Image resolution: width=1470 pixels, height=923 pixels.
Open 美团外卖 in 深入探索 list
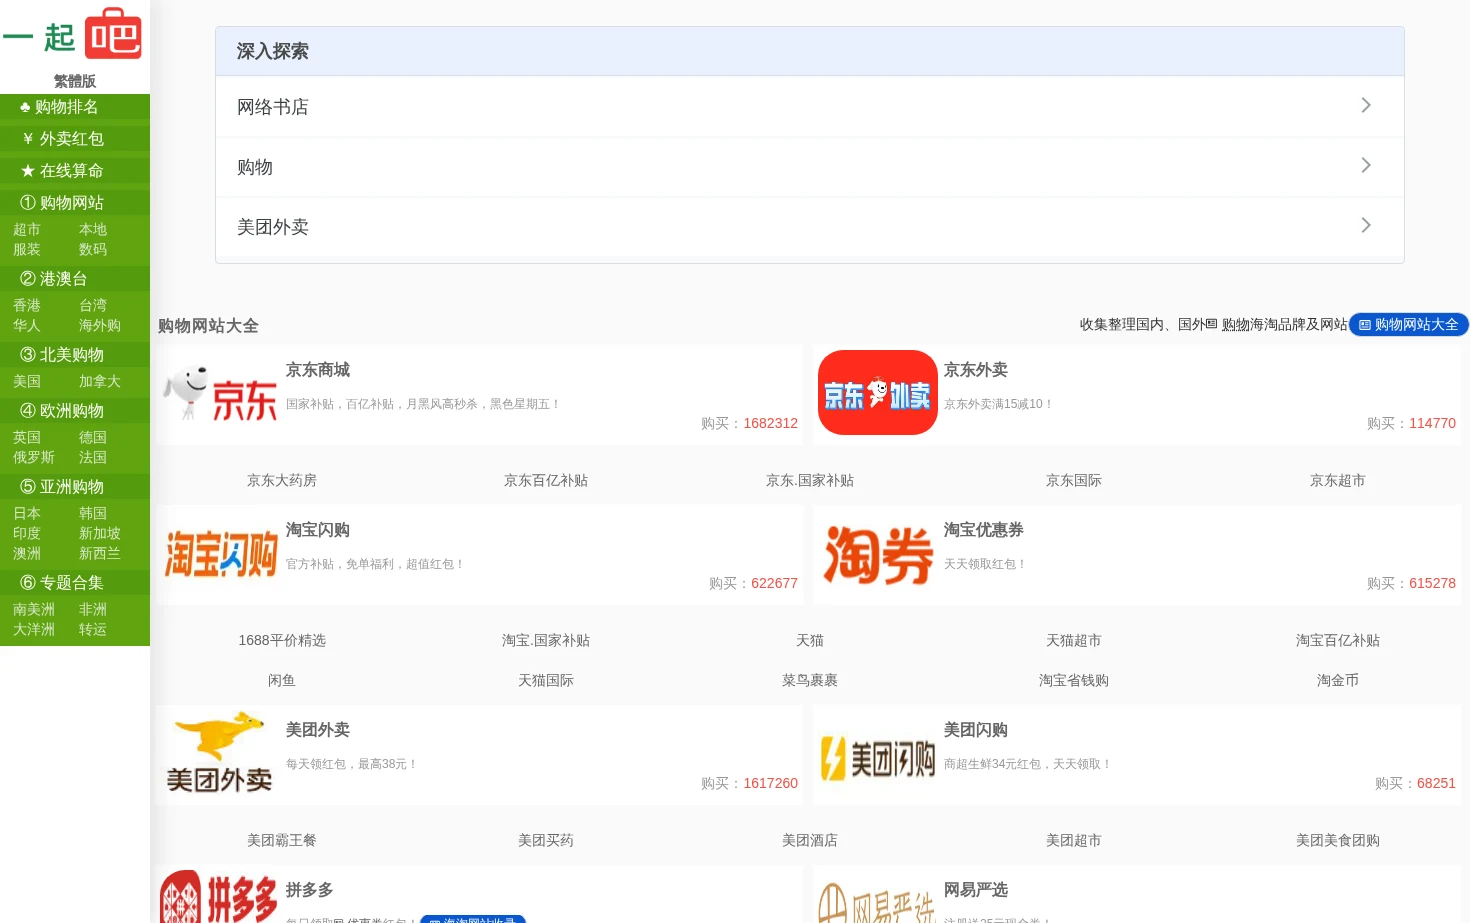(x=810, y=227)
